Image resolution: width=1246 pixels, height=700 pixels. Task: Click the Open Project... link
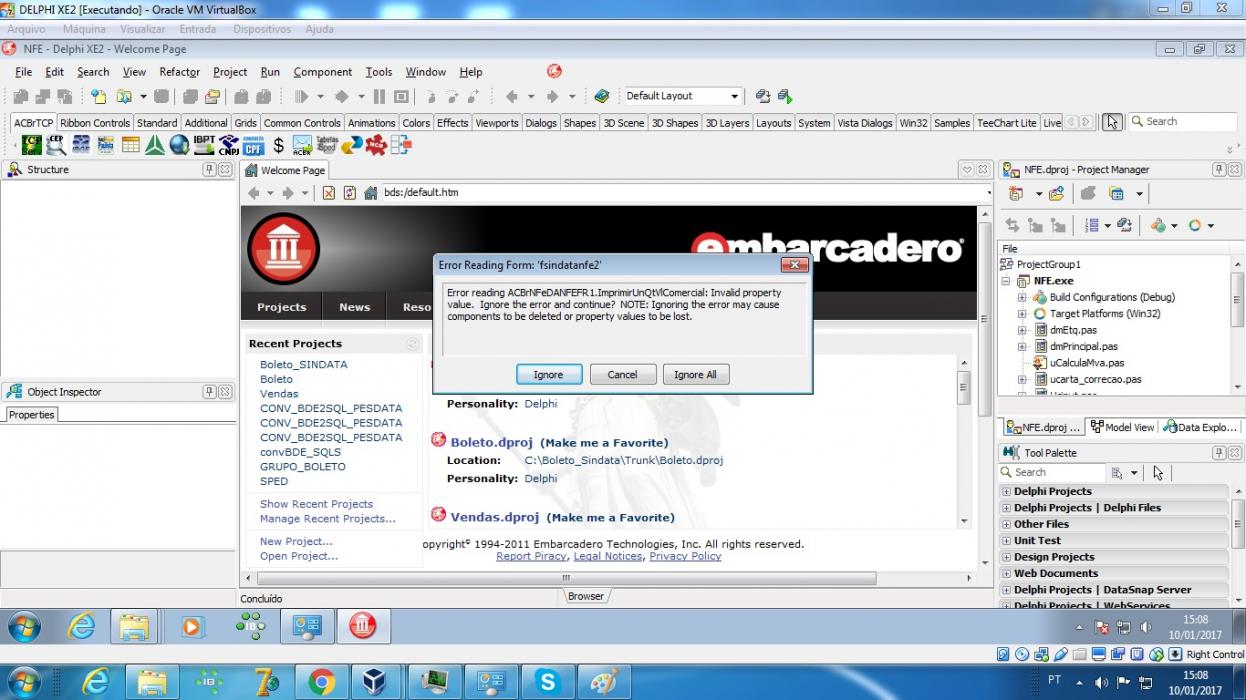[299, 556]
